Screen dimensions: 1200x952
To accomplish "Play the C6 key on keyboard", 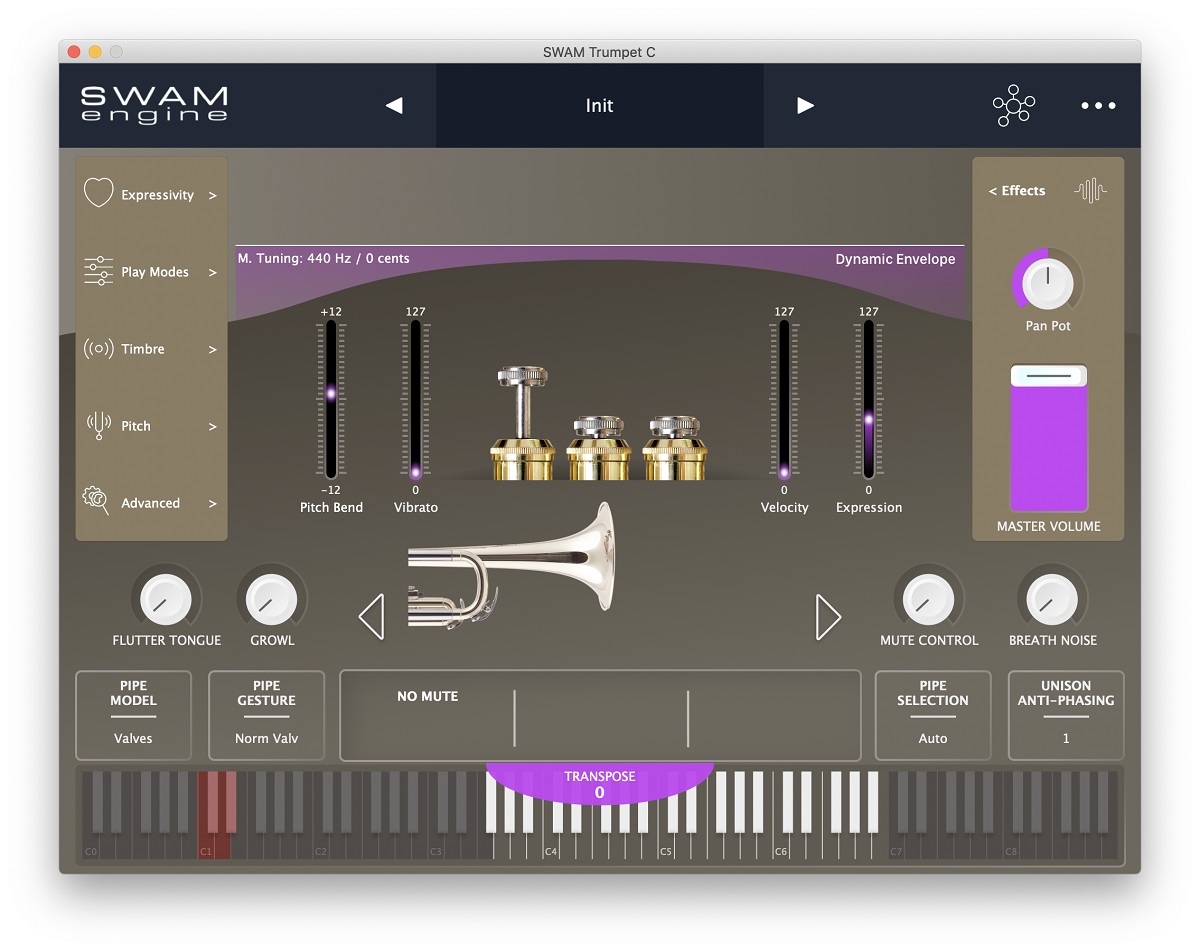I will (781, 846).
